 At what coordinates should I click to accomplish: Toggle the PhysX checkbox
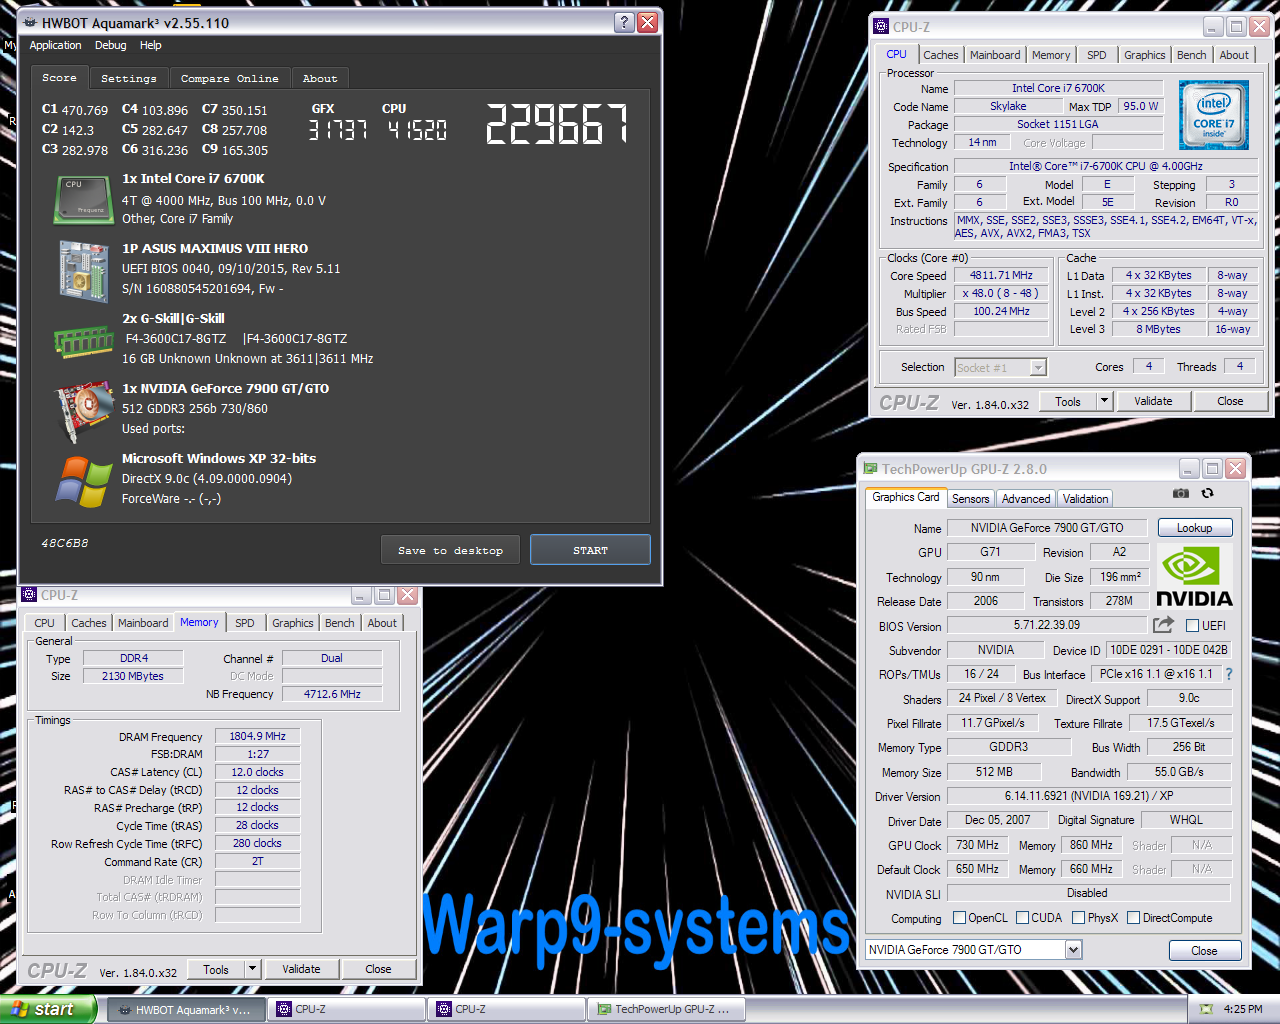click(x=1078, y=917)
